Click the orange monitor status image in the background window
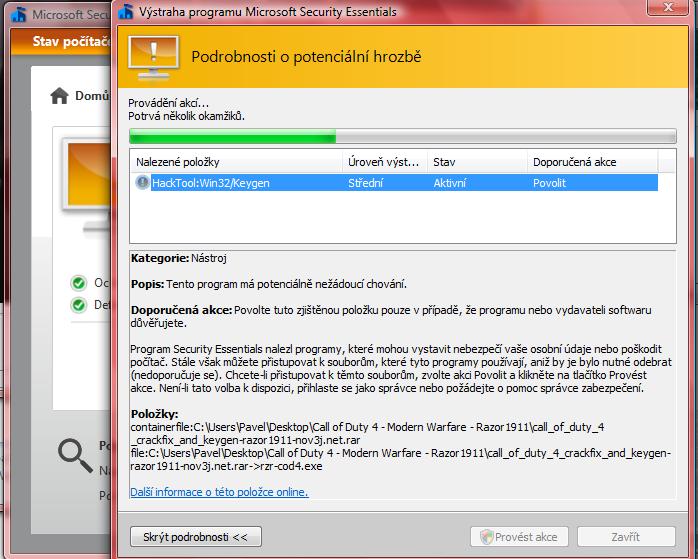 87,185
